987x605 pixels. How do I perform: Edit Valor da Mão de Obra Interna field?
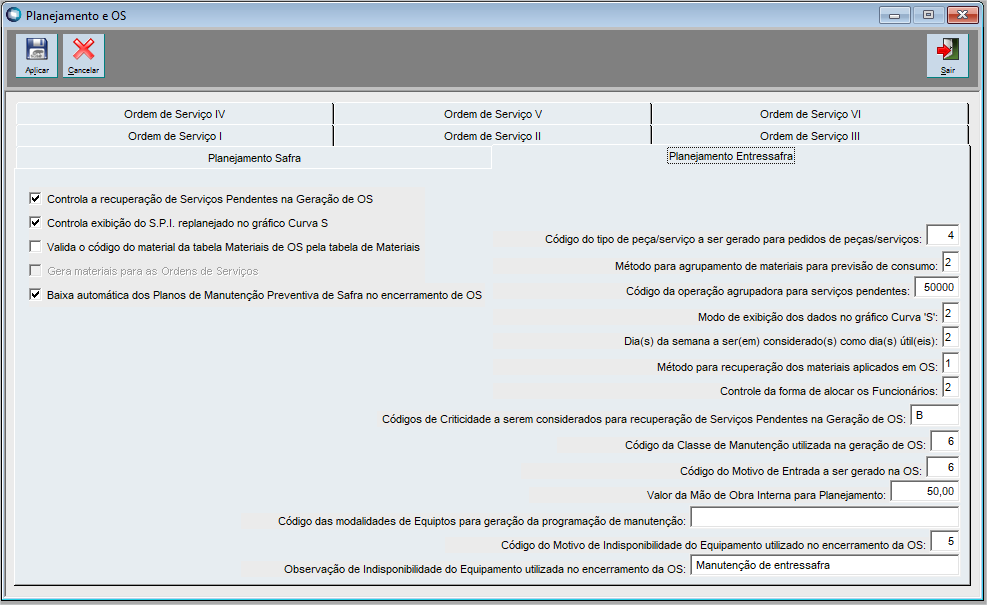(x=925, y=492)
